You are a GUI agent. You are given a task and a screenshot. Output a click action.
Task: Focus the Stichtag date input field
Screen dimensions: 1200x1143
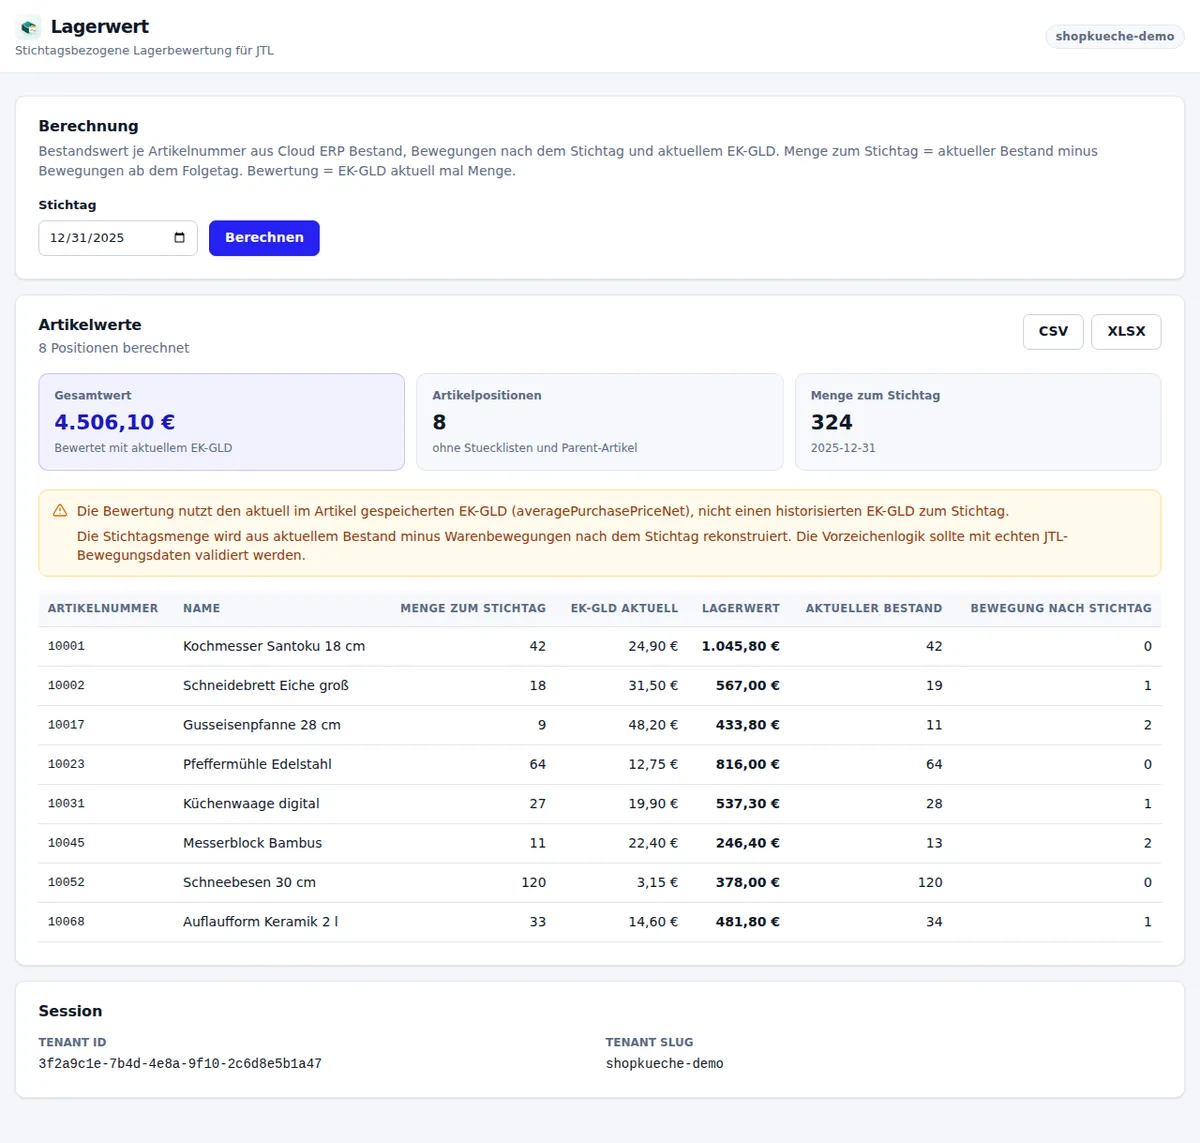click(x=118, y=238)
